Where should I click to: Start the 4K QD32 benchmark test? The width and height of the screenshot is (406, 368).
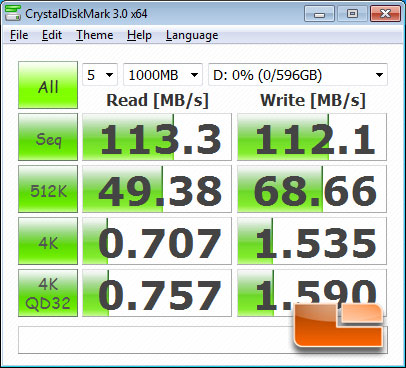point(48,293)
